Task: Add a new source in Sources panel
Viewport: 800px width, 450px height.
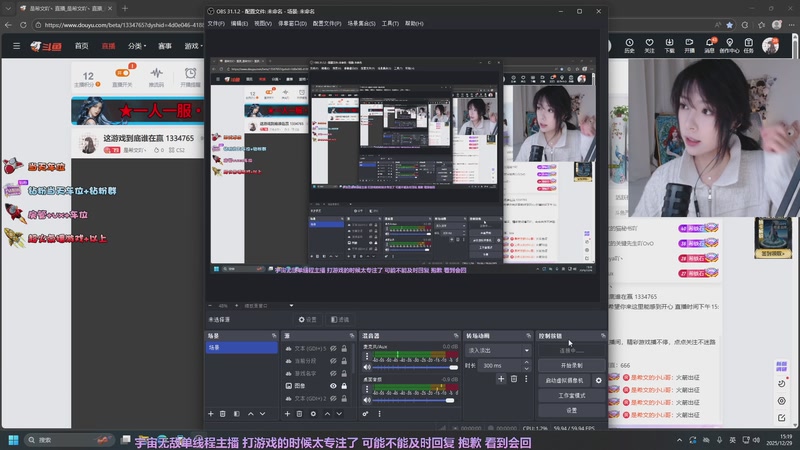Action: click(287, 414)
